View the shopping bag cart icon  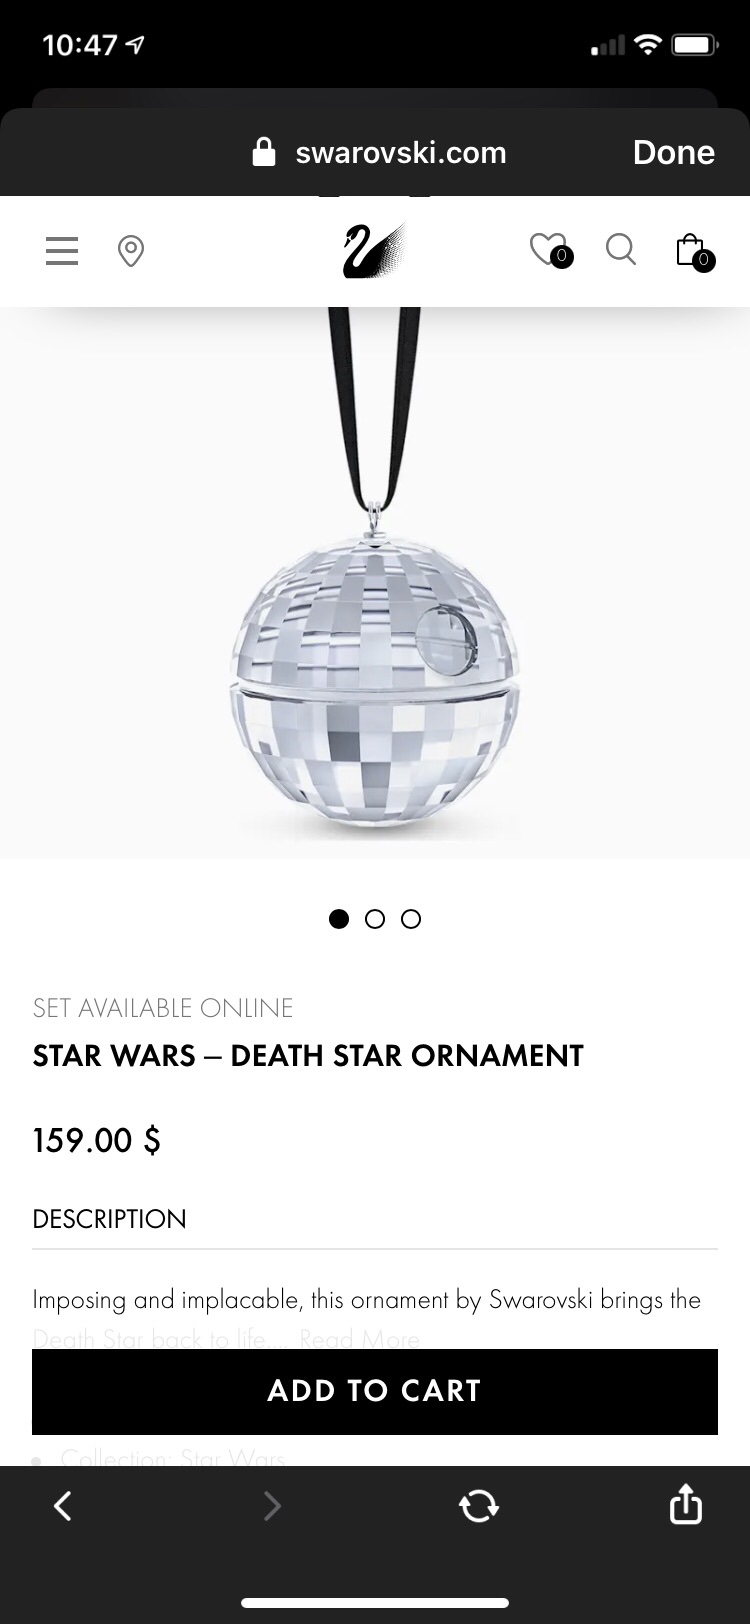694,252
